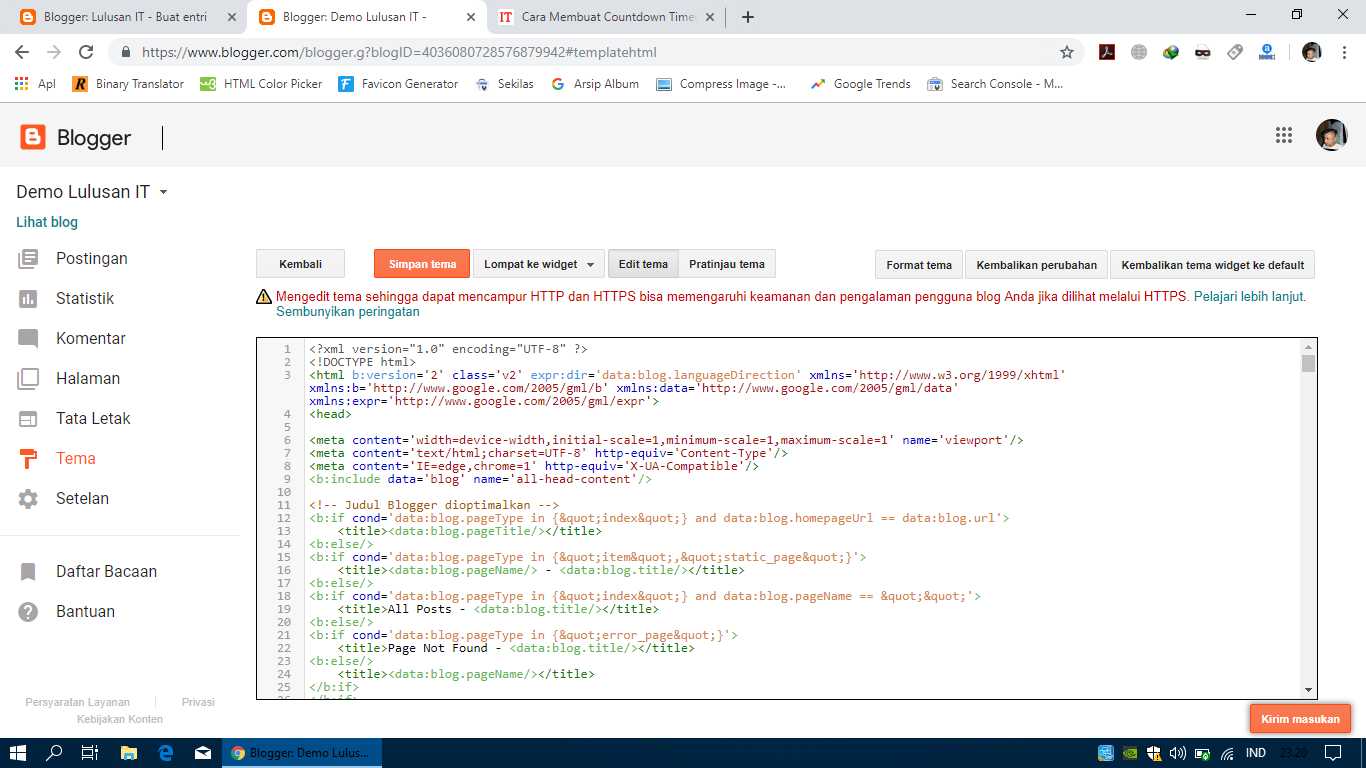Open the Persyaratan Layanan link
Viewport: 1366px width, 768px height.
(x=78, y=702)
